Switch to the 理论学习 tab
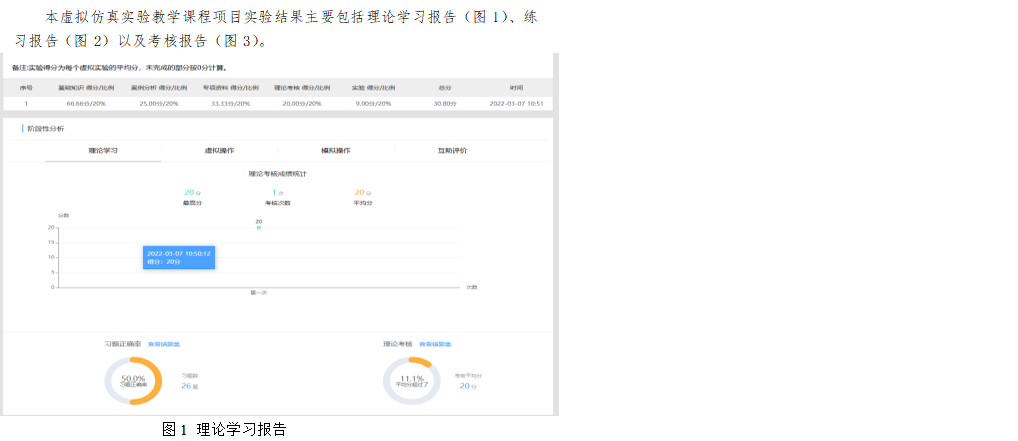 (x=103, y=150)
